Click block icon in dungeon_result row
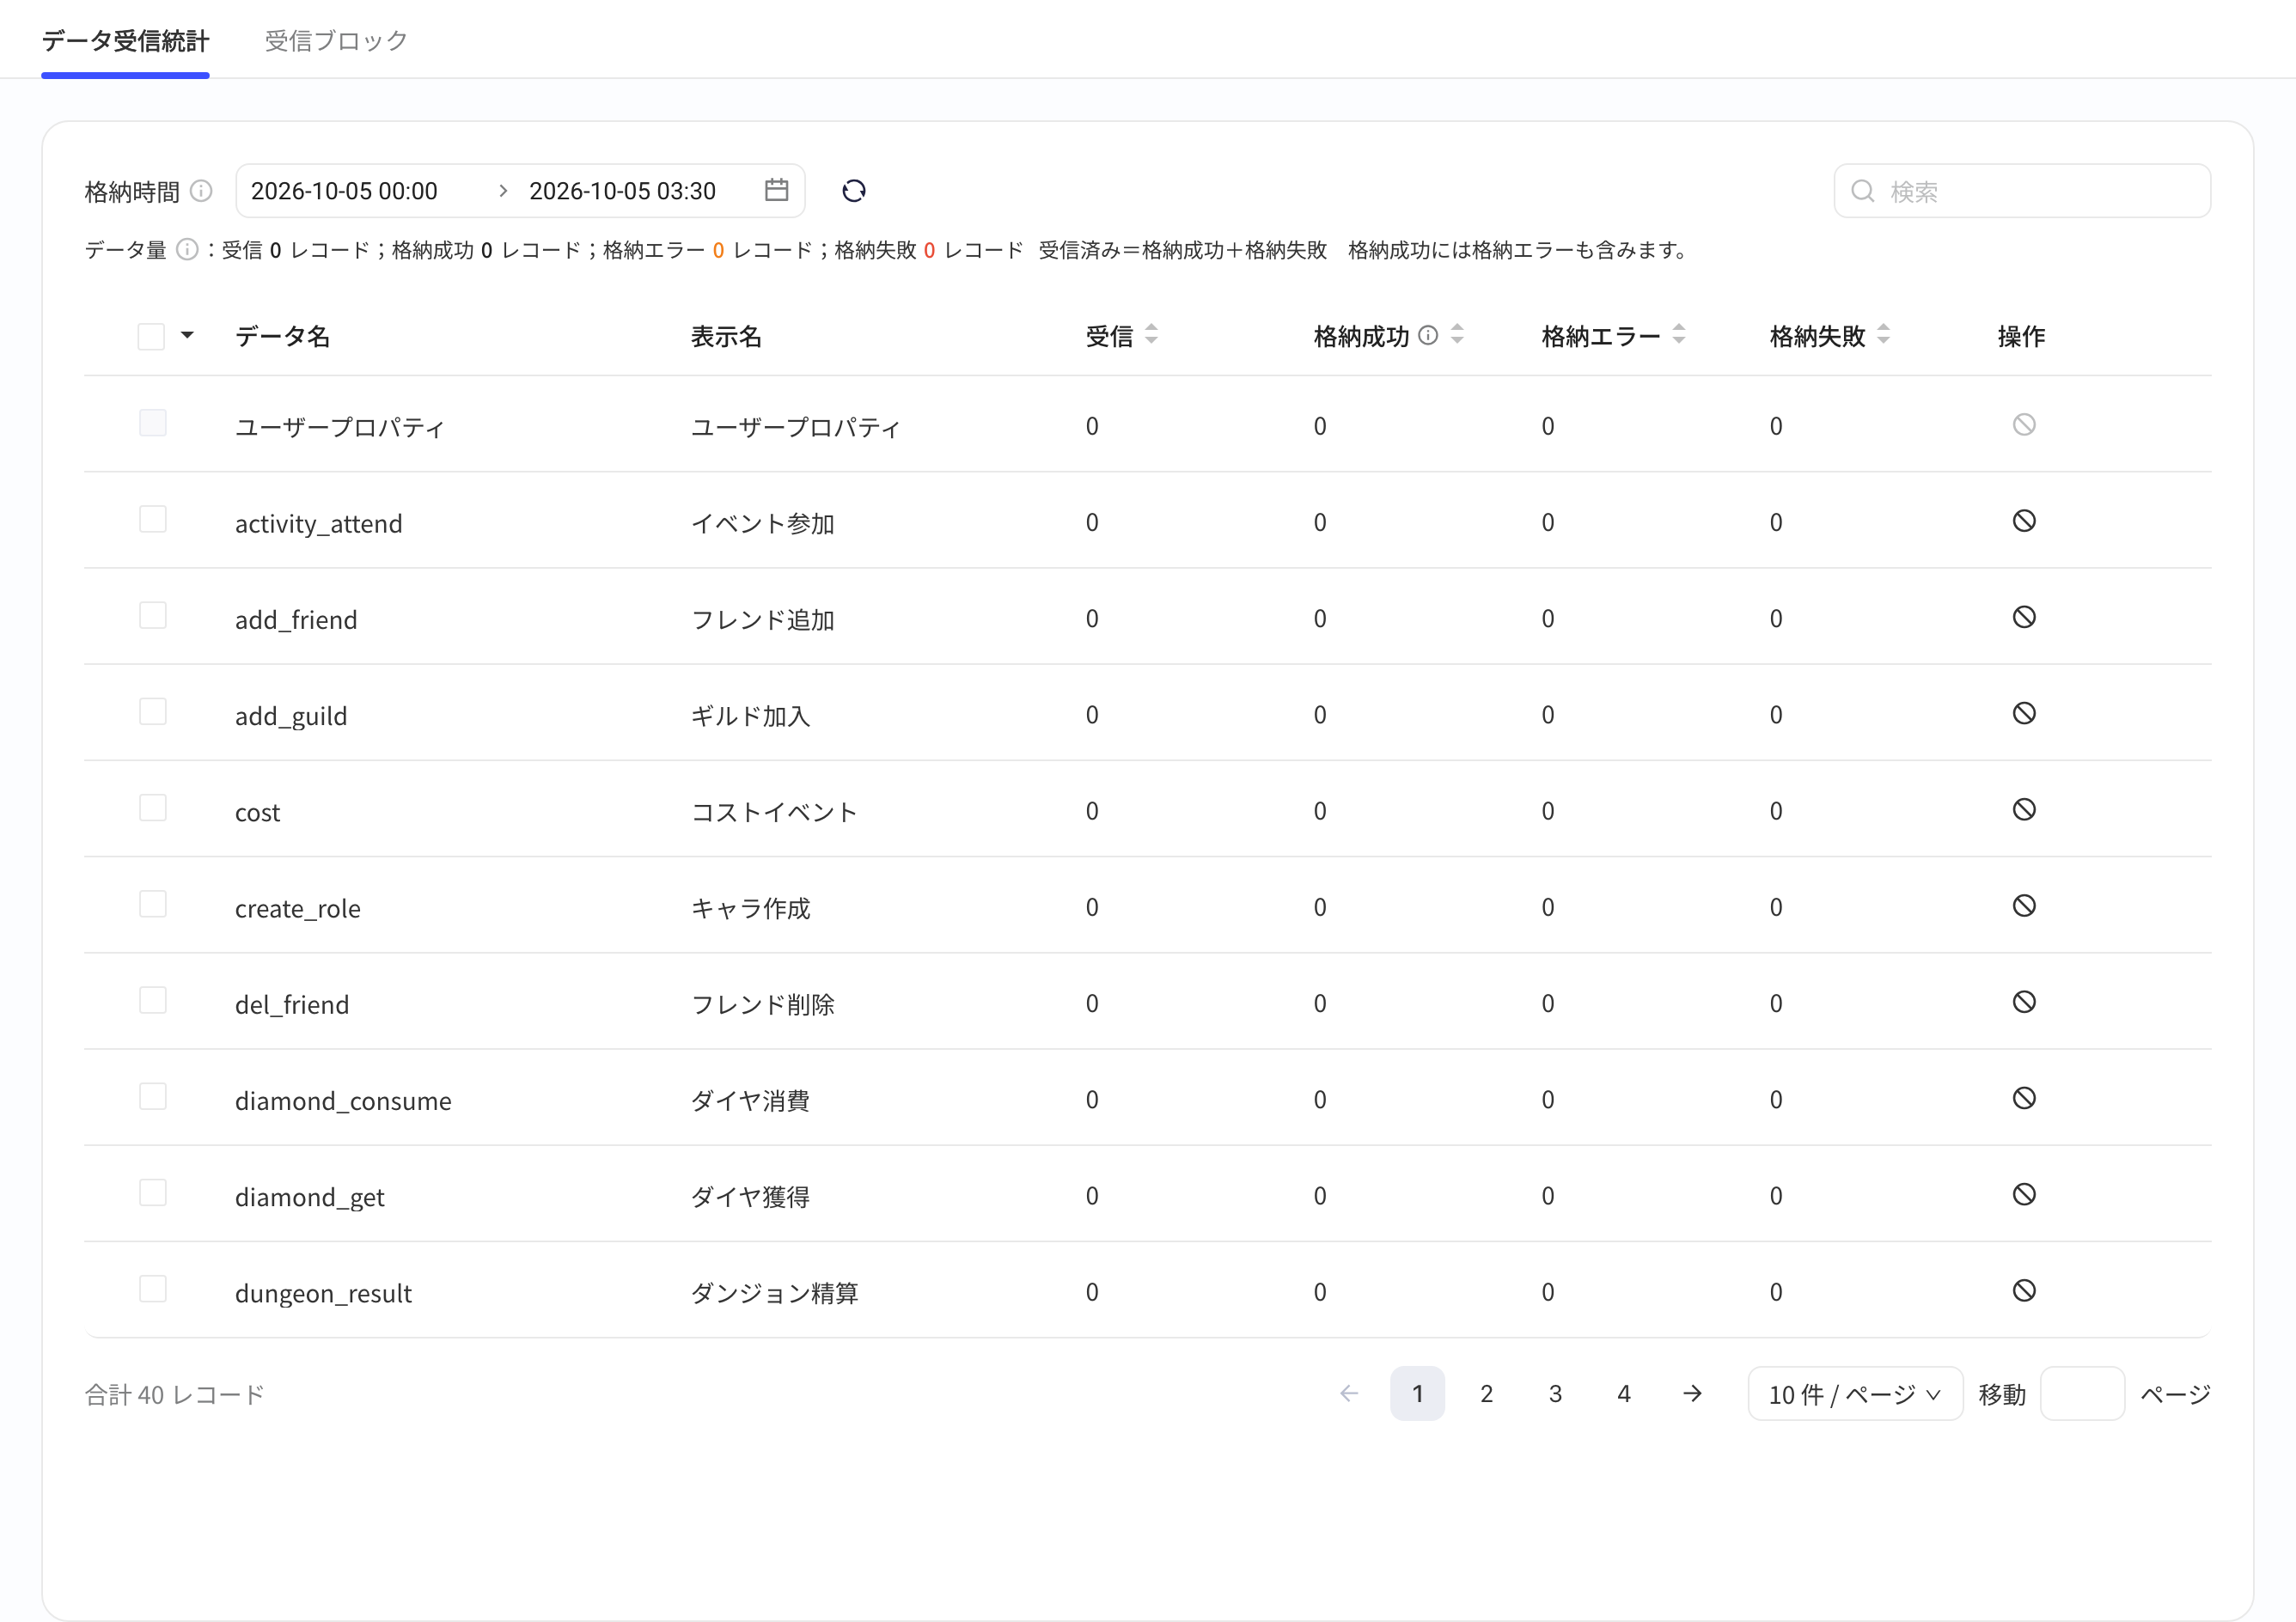The width and height of the screenshot is (2296, 1622). 2024,1290
